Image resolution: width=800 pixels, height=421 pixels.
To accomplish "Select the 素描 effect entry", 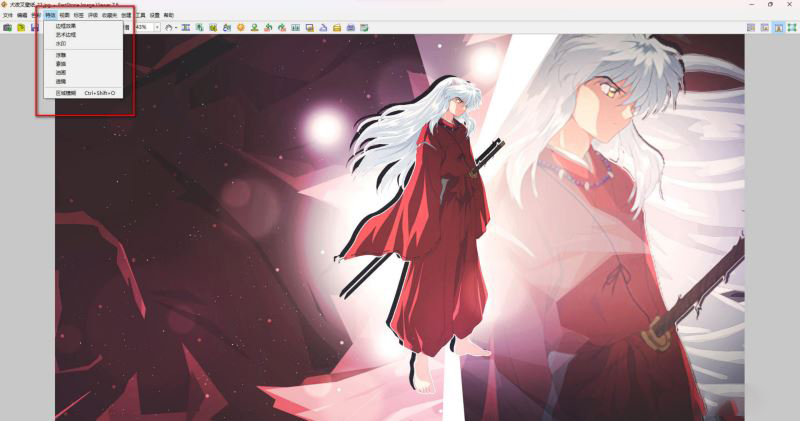I will point(83,64).
